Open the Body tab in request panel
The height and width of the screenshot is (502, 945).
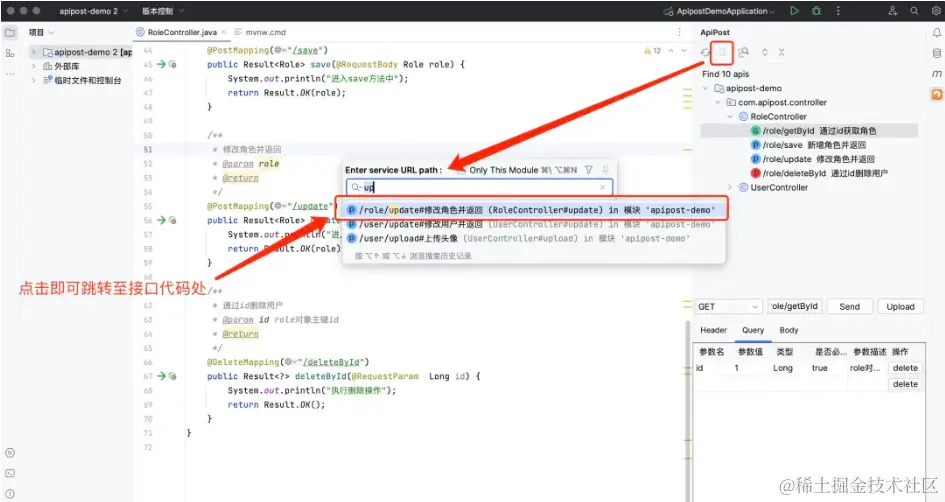pyautogui.click(x=788, y=330)
